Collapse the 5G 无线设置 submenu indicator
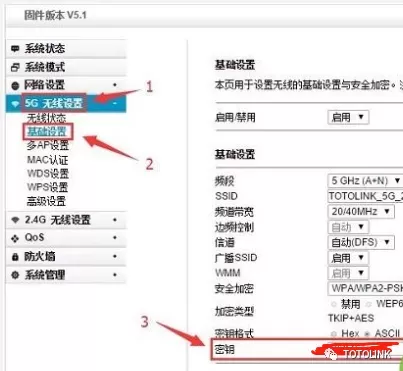403x371 pixels. (115, 104)
